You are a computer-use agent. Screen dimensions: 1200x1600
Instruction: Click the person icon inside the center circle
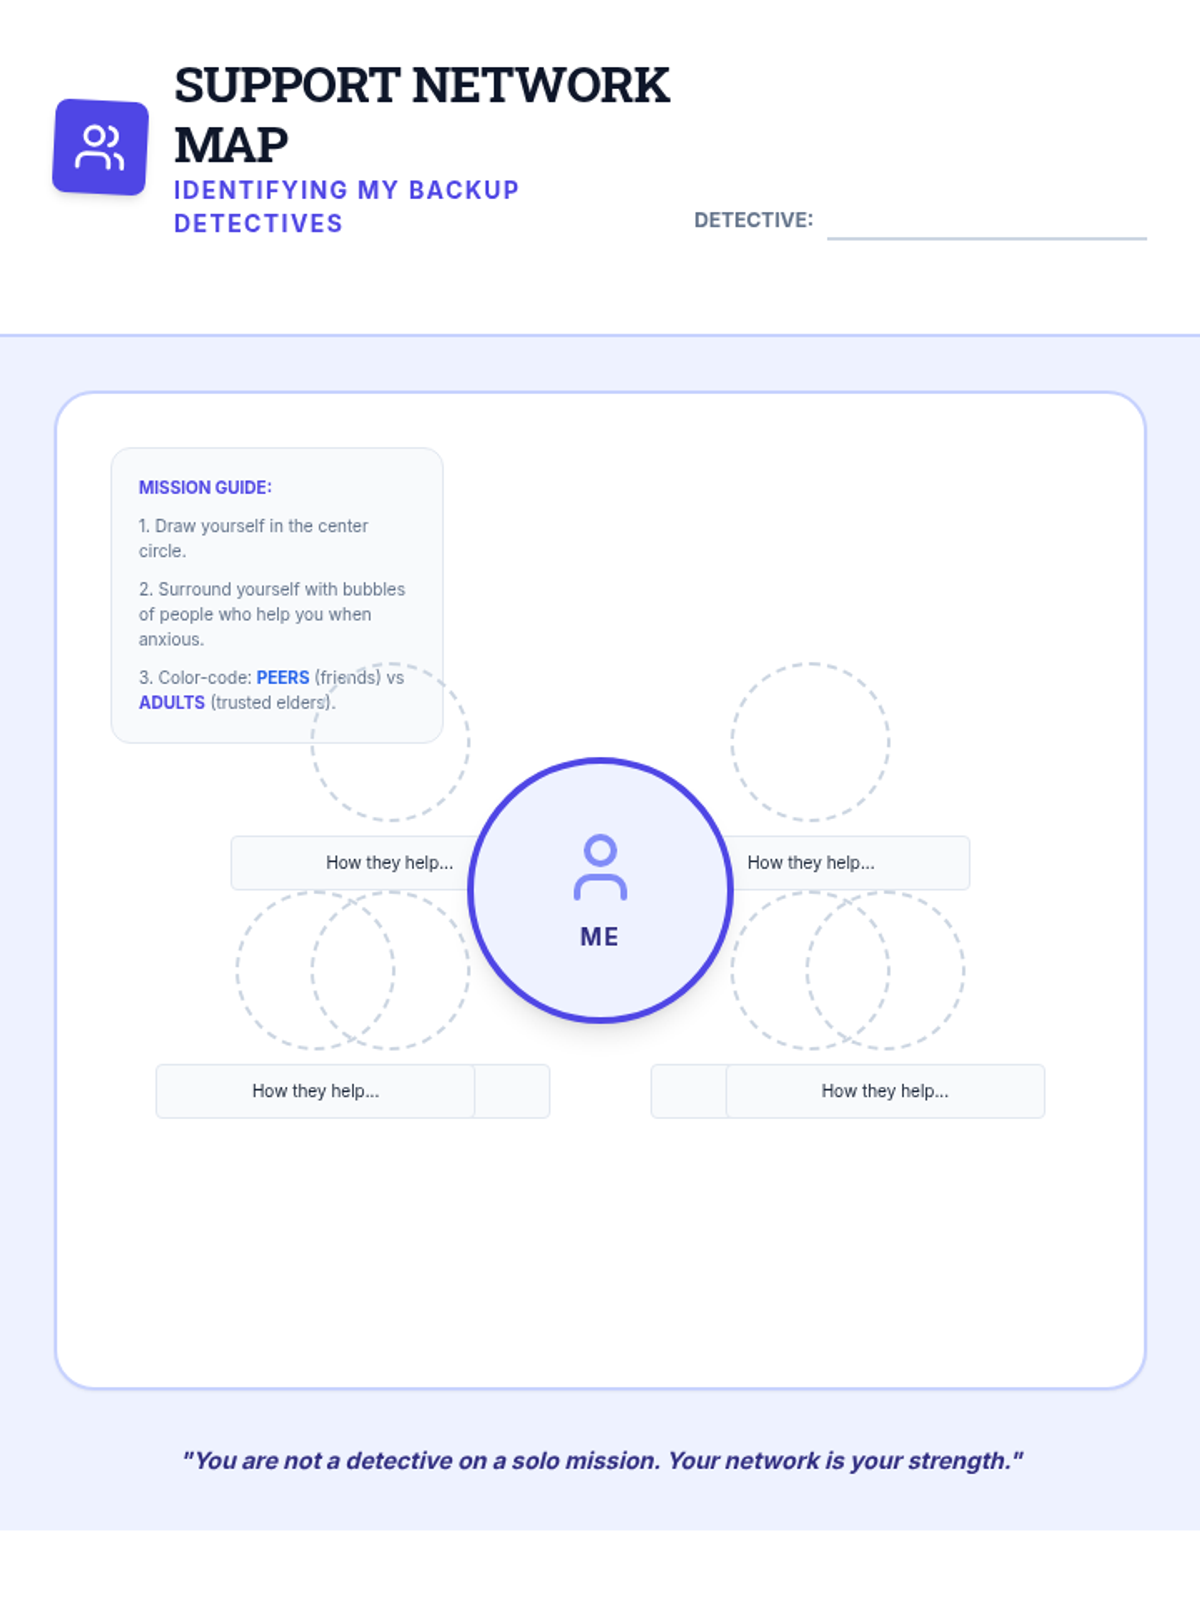click(x=600, y=867)
